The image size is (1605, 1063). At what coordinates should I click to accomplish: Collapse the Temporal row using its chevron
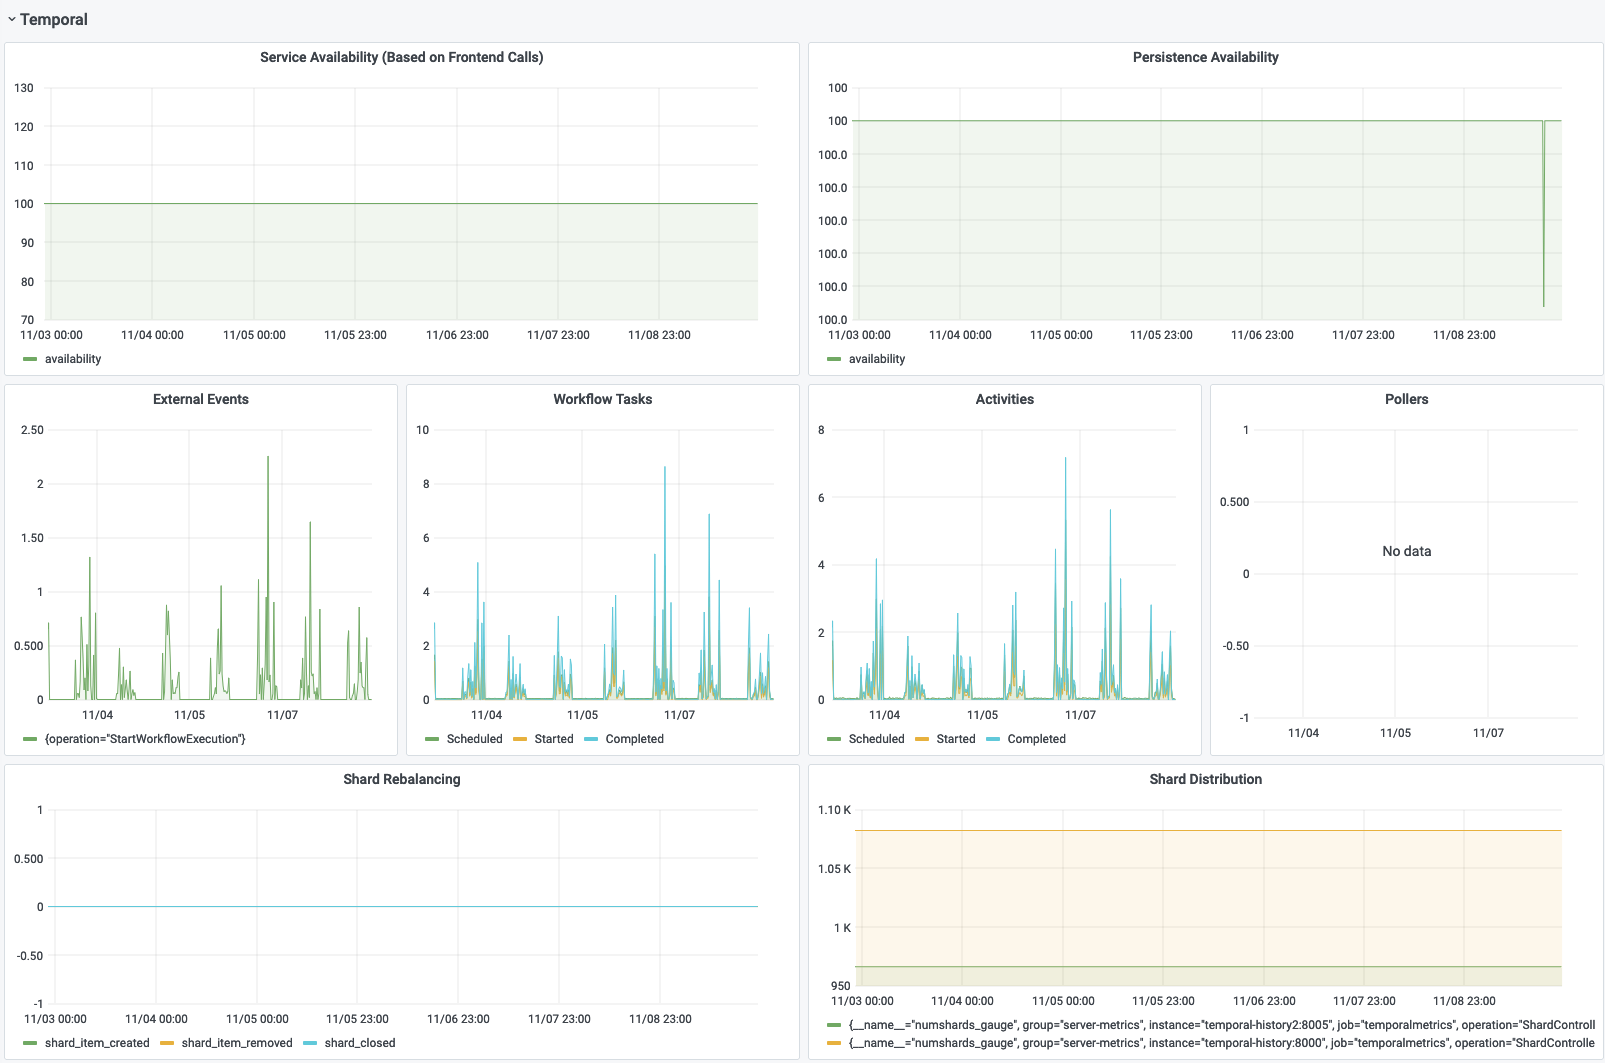pos(12,19)
